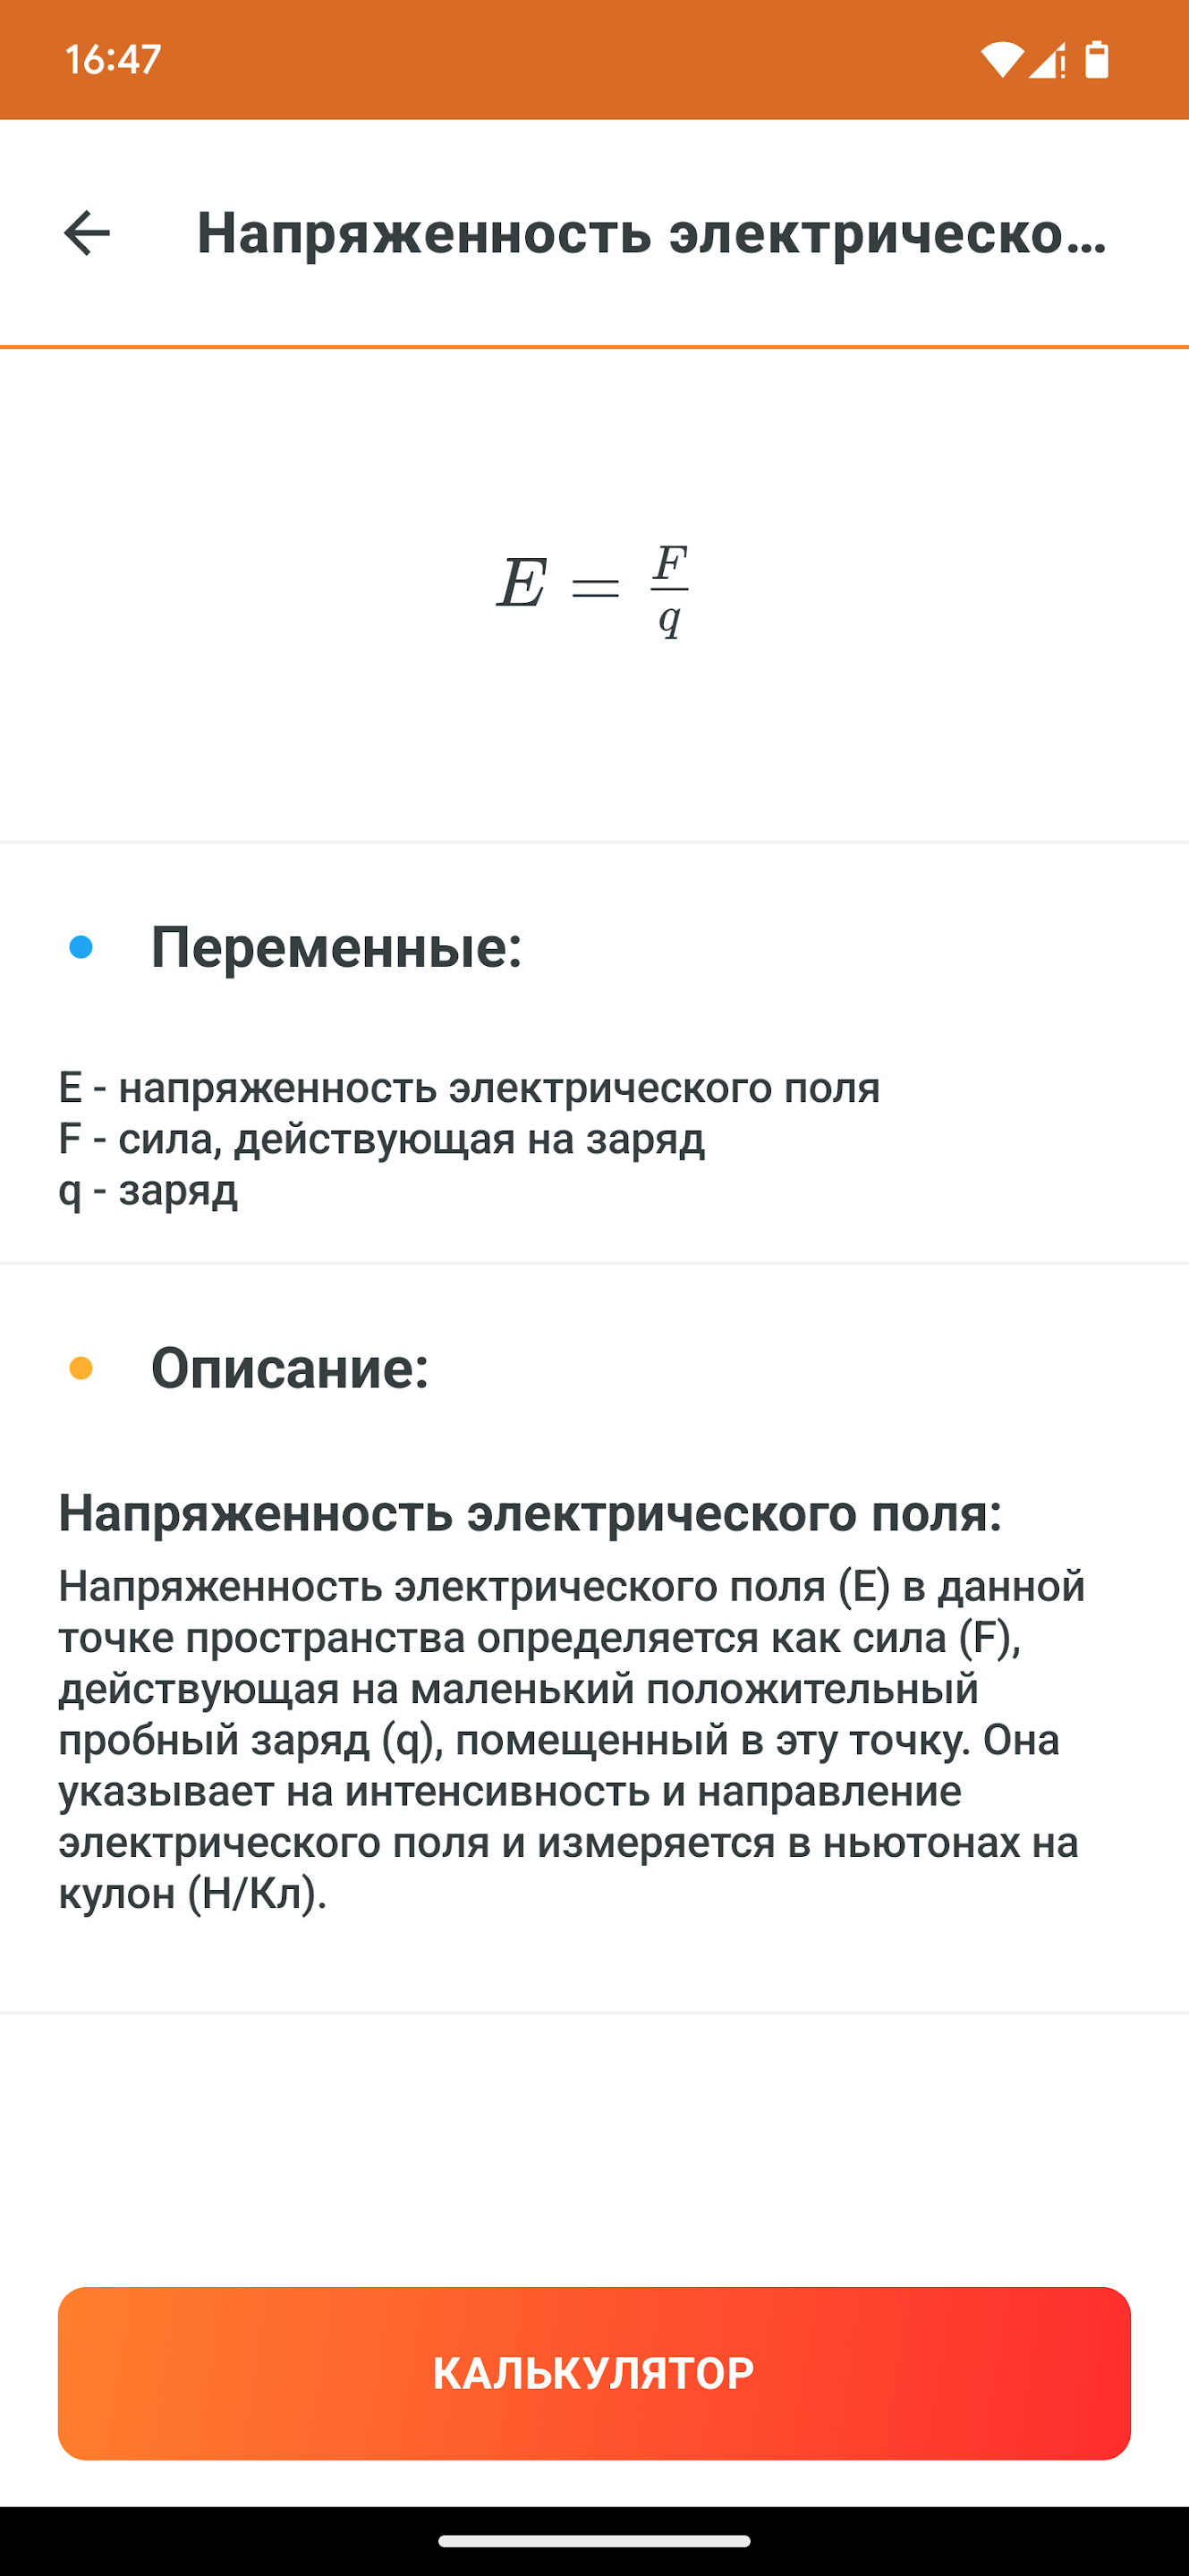Open the КАЛЬКУЛЯТОР calculator screen
1189x2576 pixels.
(594, 2371)
